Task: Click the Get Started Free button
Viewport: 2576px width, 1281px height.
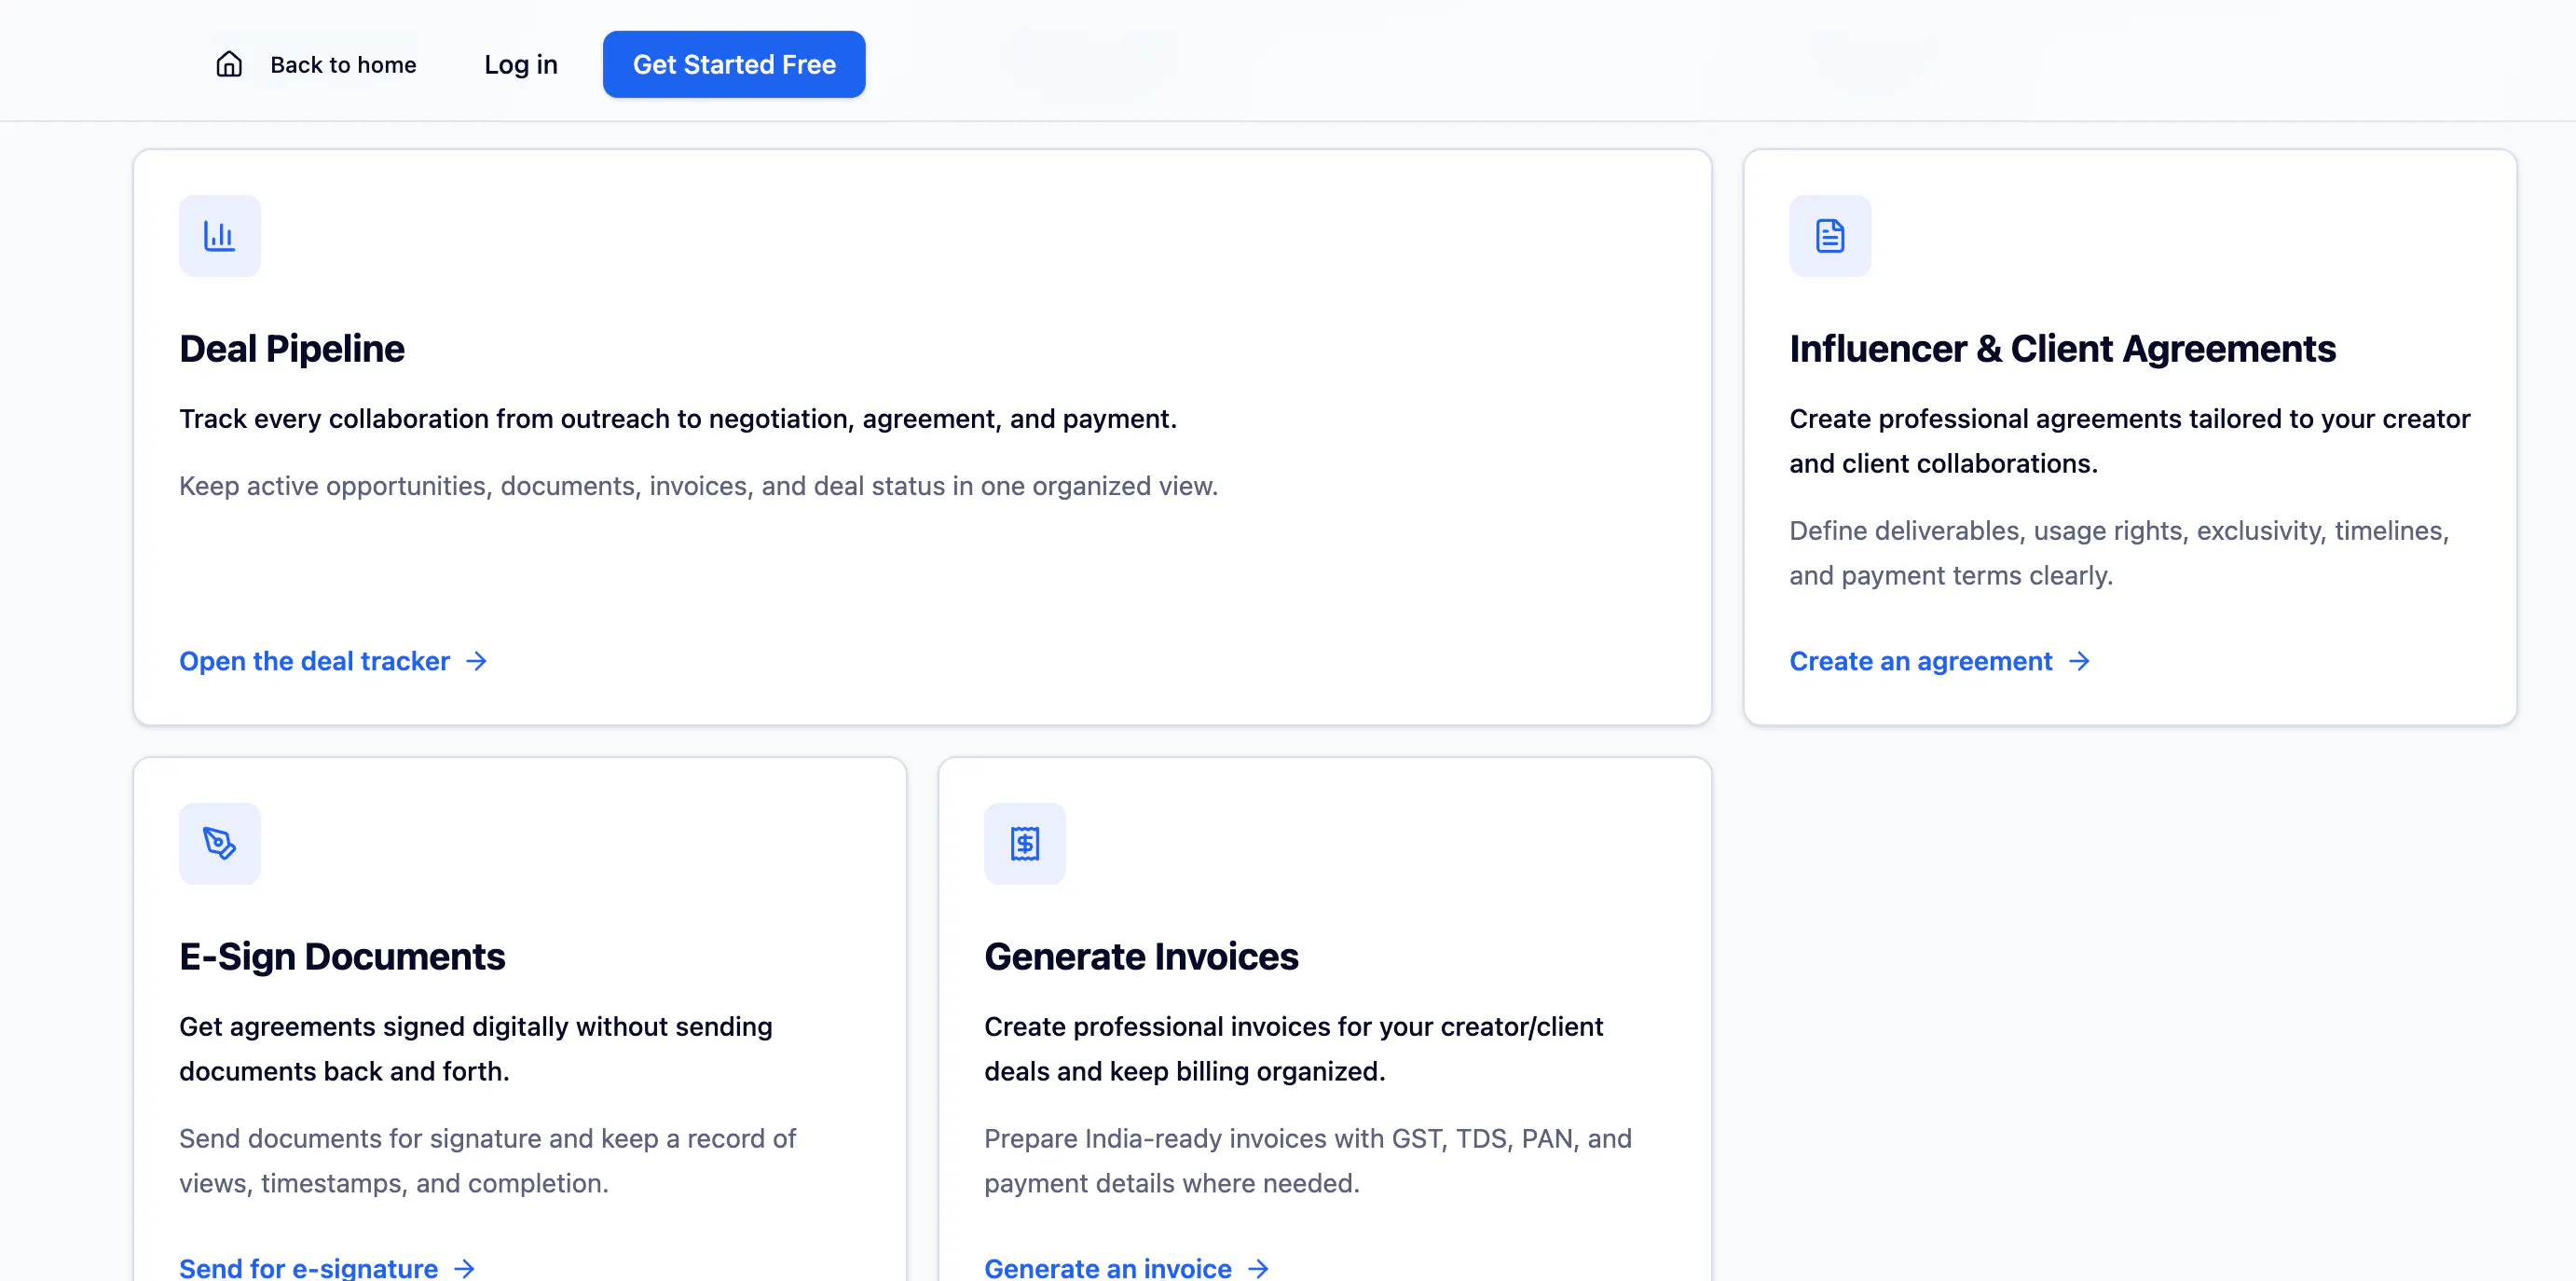Action: (x=734, y=65)
